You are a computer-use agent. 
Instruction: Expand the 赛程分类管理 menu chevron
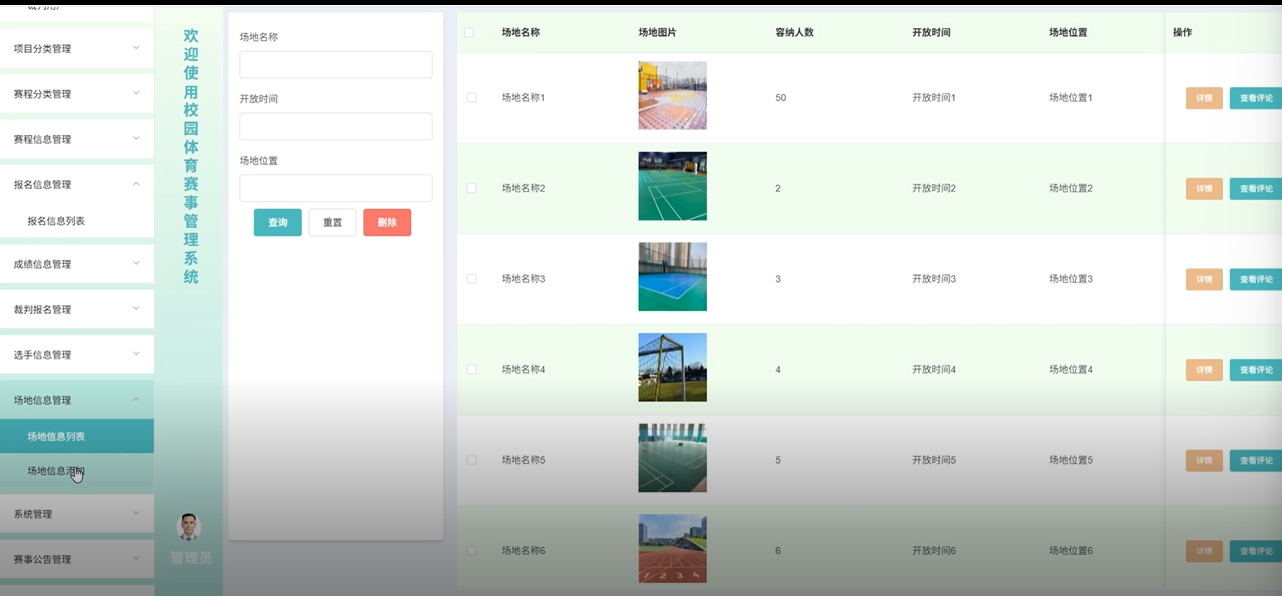click(137, 93)
